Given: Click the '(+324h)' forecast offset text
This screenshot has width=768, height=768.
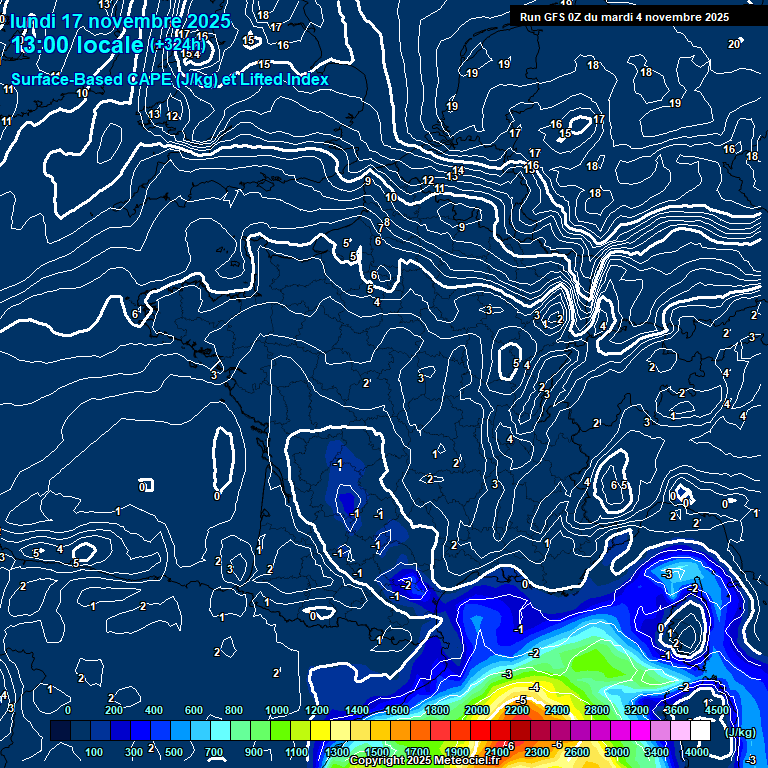Looking at the screenshot, I should tap(178, 46).
